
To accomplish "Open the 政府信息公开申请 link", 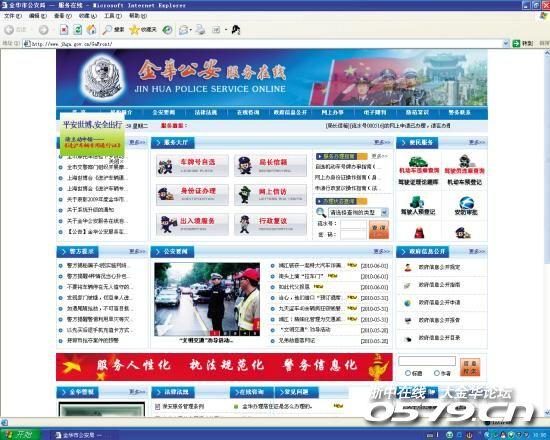I will point(439,302).
